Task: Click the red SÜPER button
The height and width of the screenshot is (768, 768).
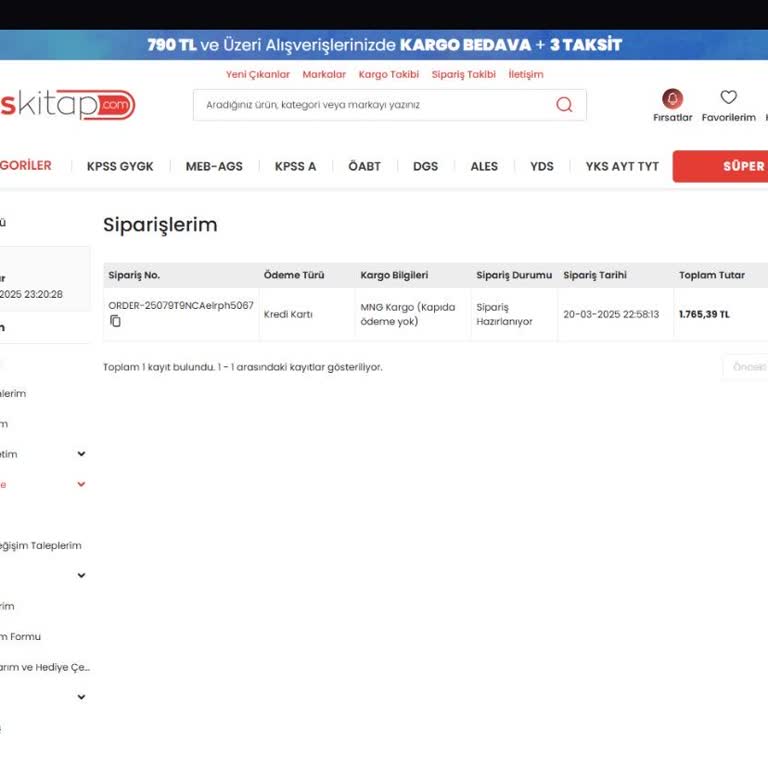Action: tap(720, 167)
